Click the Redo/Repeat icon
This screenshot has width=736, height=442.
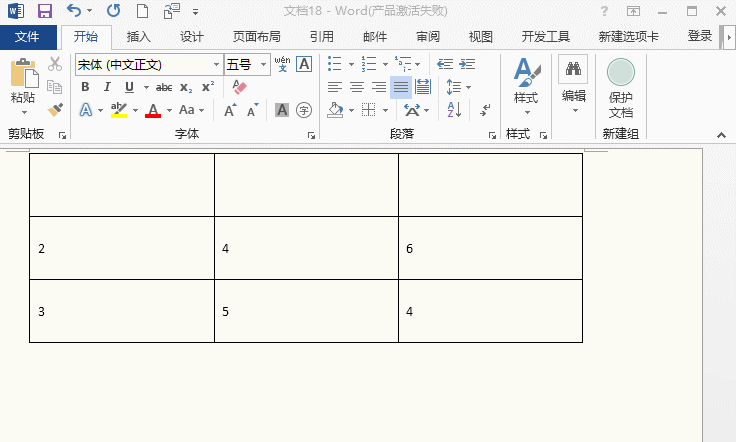[x=114, y=10]
